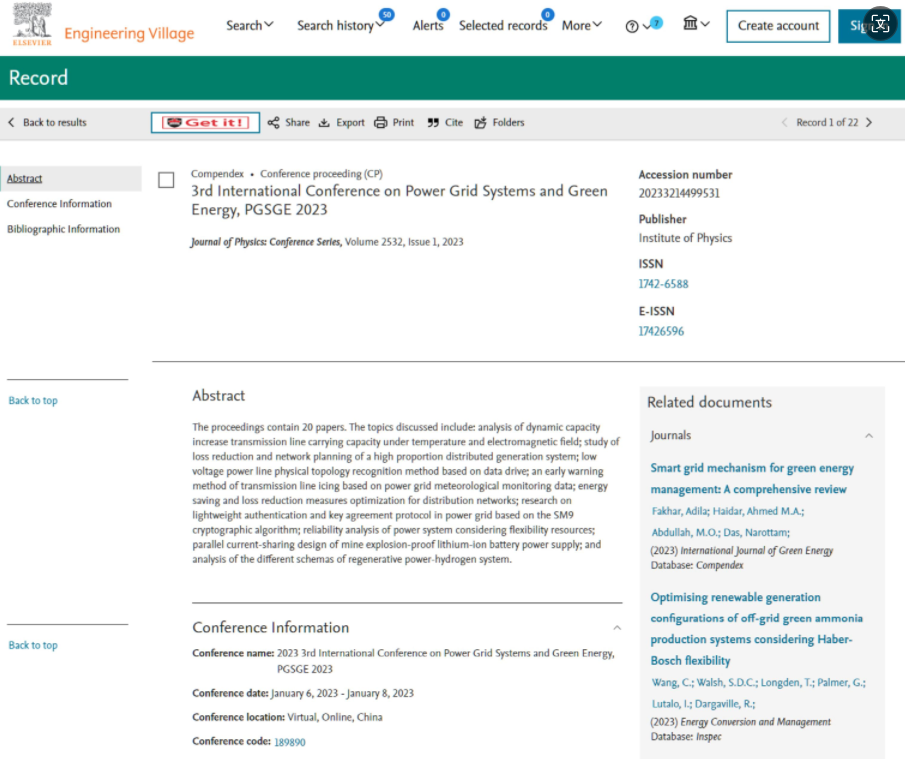Click the Export label in toolbar
Image resolution: width=905 pixels, height=759 pixels.
pos(350,122)
